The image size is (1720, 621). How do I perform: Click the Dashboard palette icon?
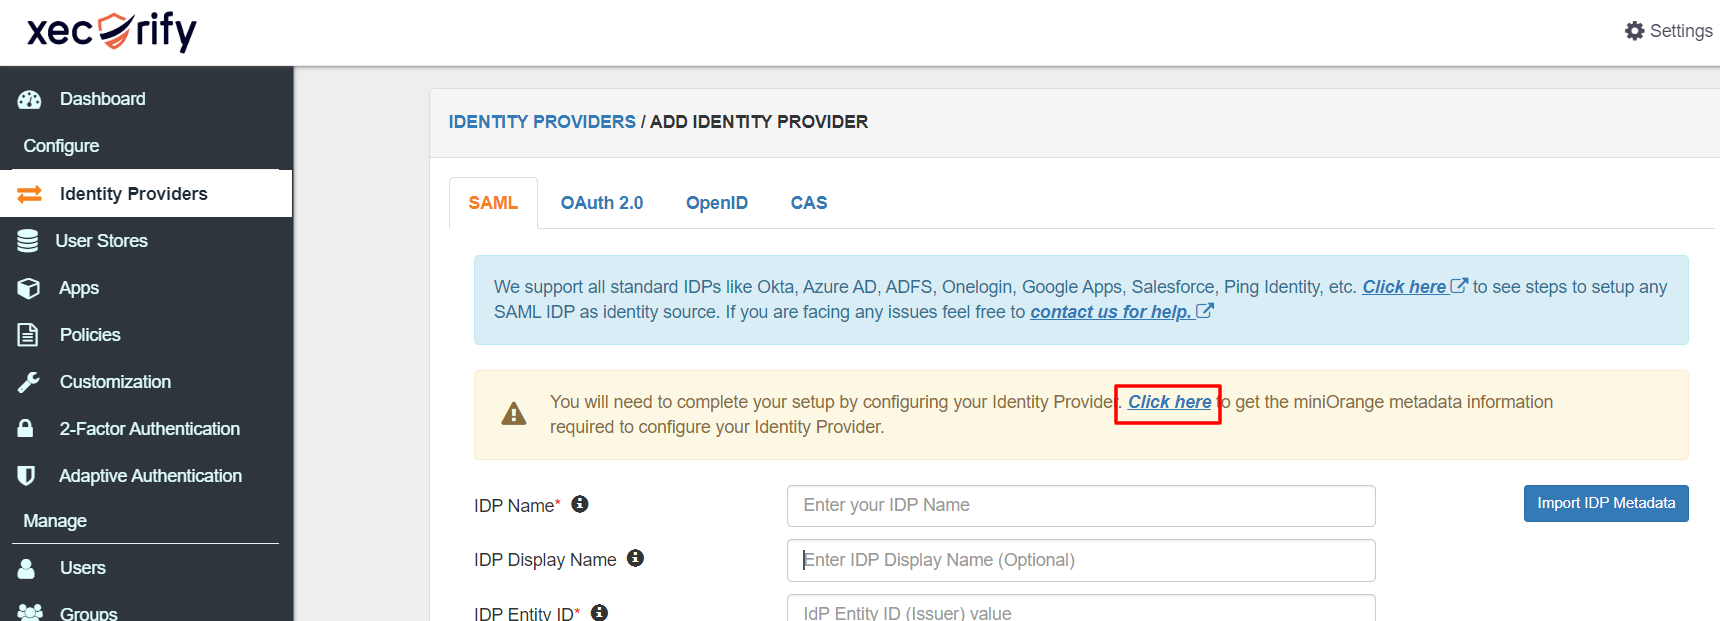(x=29, y=99)
